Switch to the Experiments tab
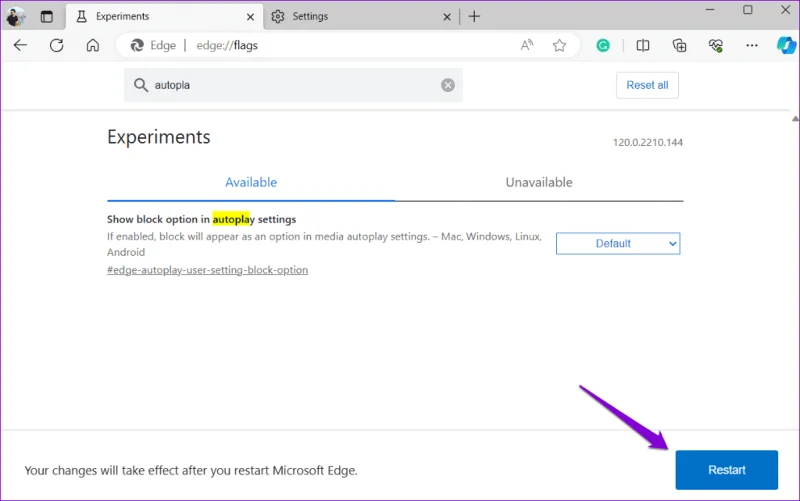Viewport: 800px width, 501px height. coord(164,16)
